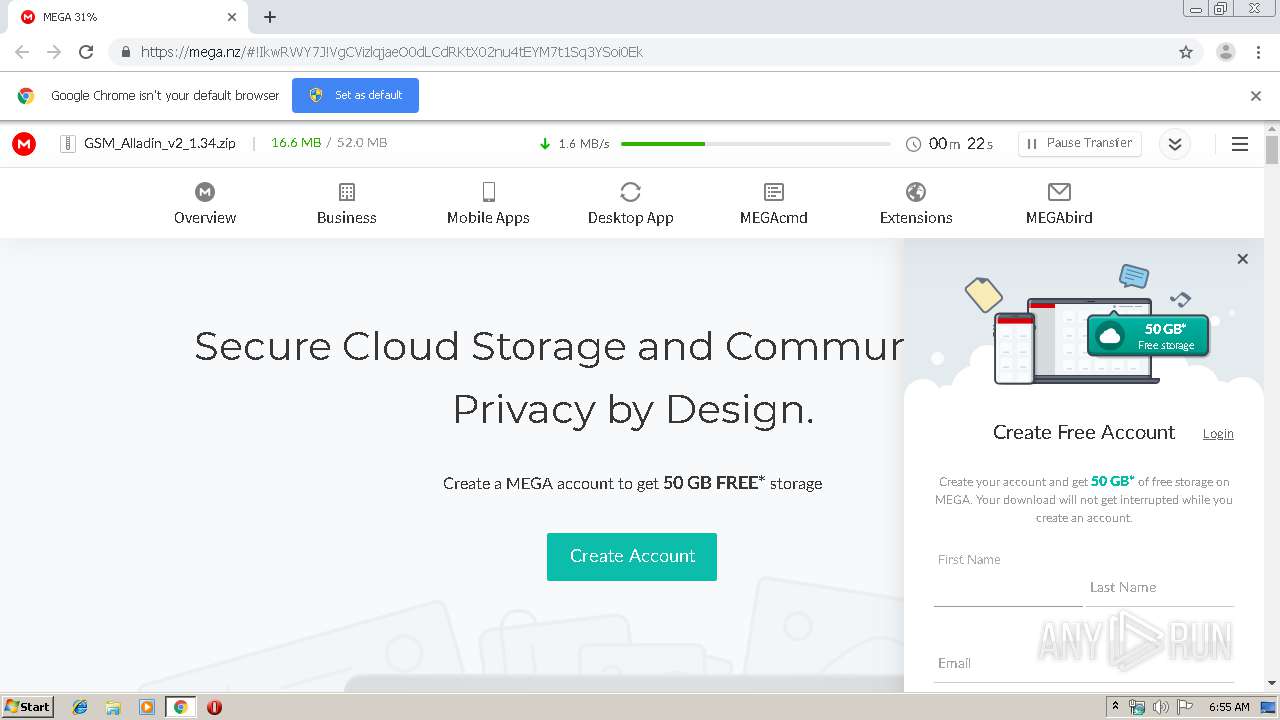Click the remaining time clock icon
The height and width of the screenshot is (720, 1280).
point(913,144)
